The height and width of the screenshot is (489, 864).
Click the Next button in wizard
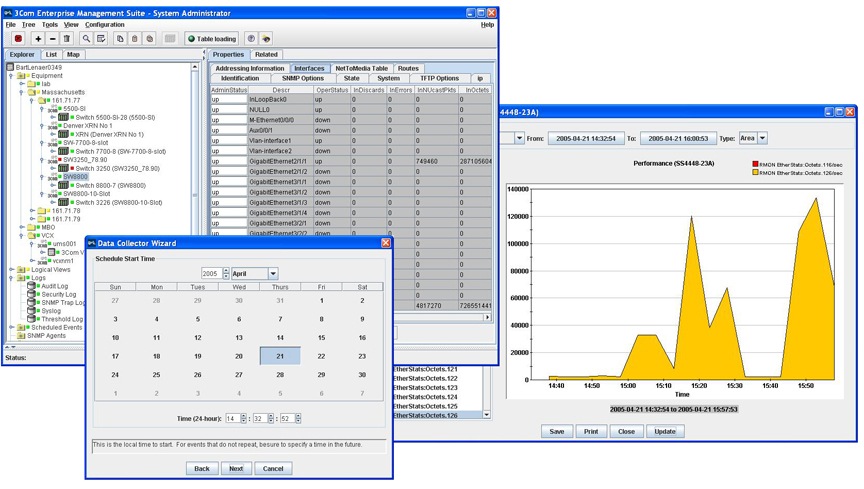(x=236, y=469)
